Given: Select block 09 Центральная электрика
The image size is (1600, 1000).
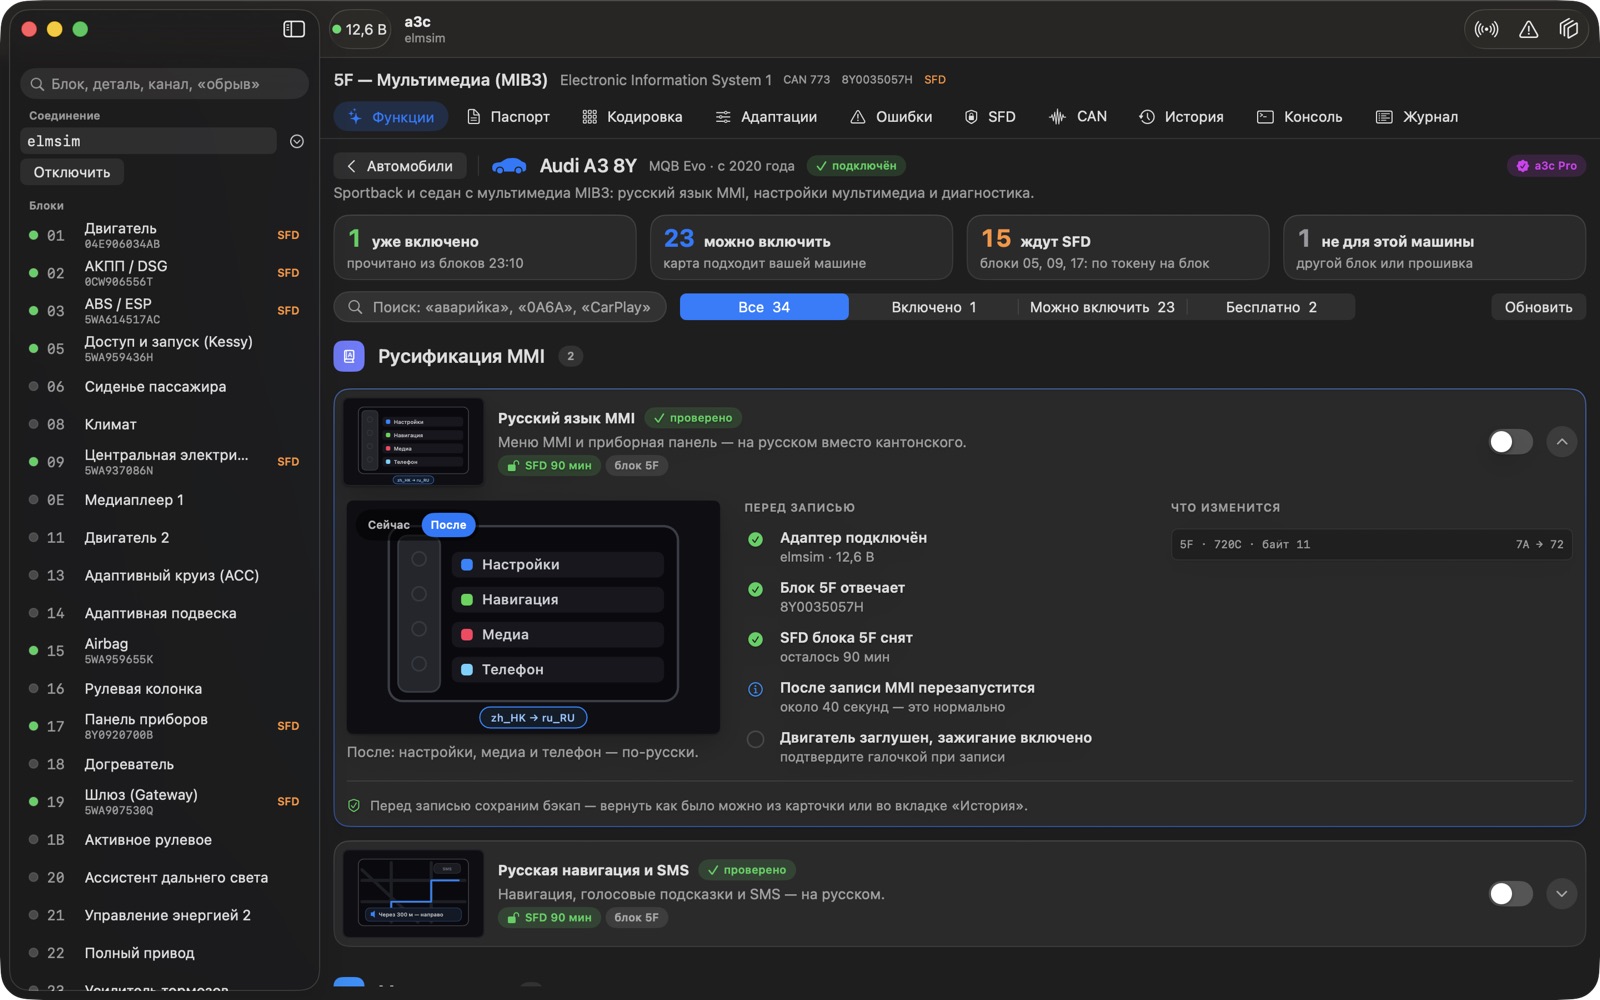Looking at the screenshot, I should (165, 462).
